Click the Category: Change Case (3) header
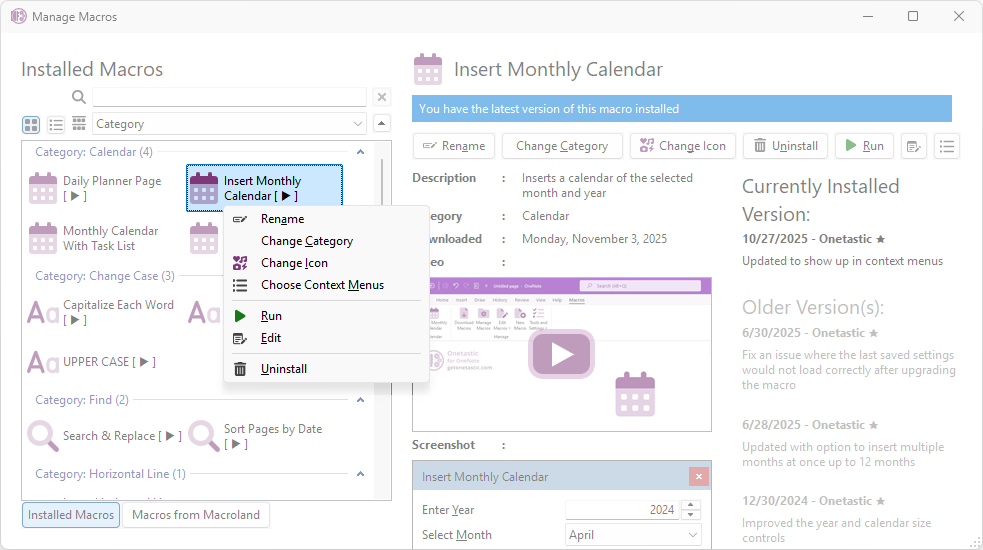This screenshot has height=550, width=983. coord(105,276)
